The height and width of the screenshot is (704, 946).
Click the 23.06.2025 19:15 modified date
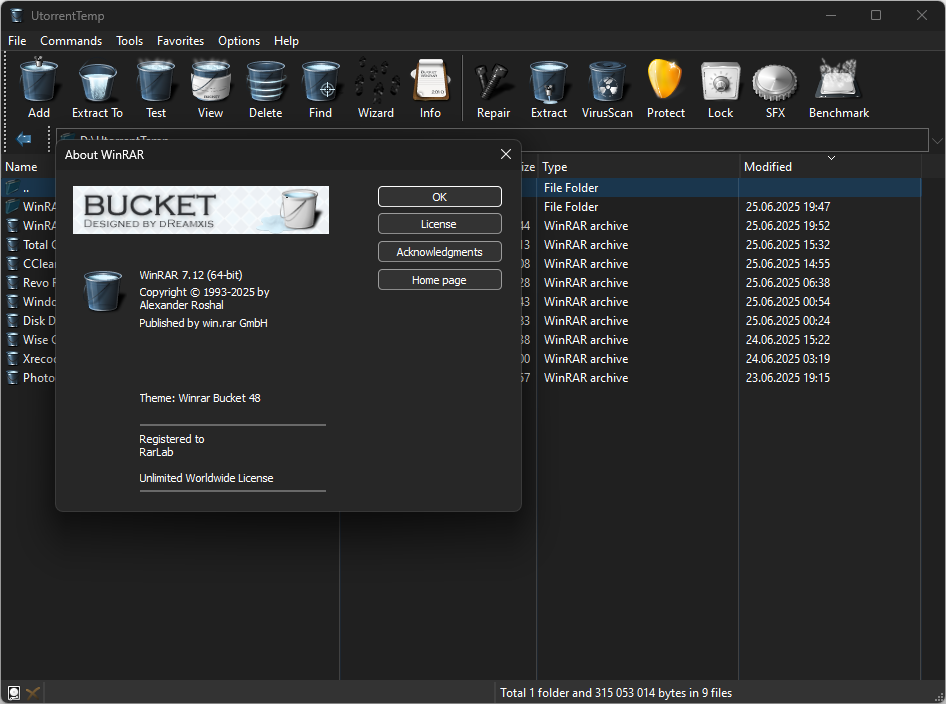point(787,378)
